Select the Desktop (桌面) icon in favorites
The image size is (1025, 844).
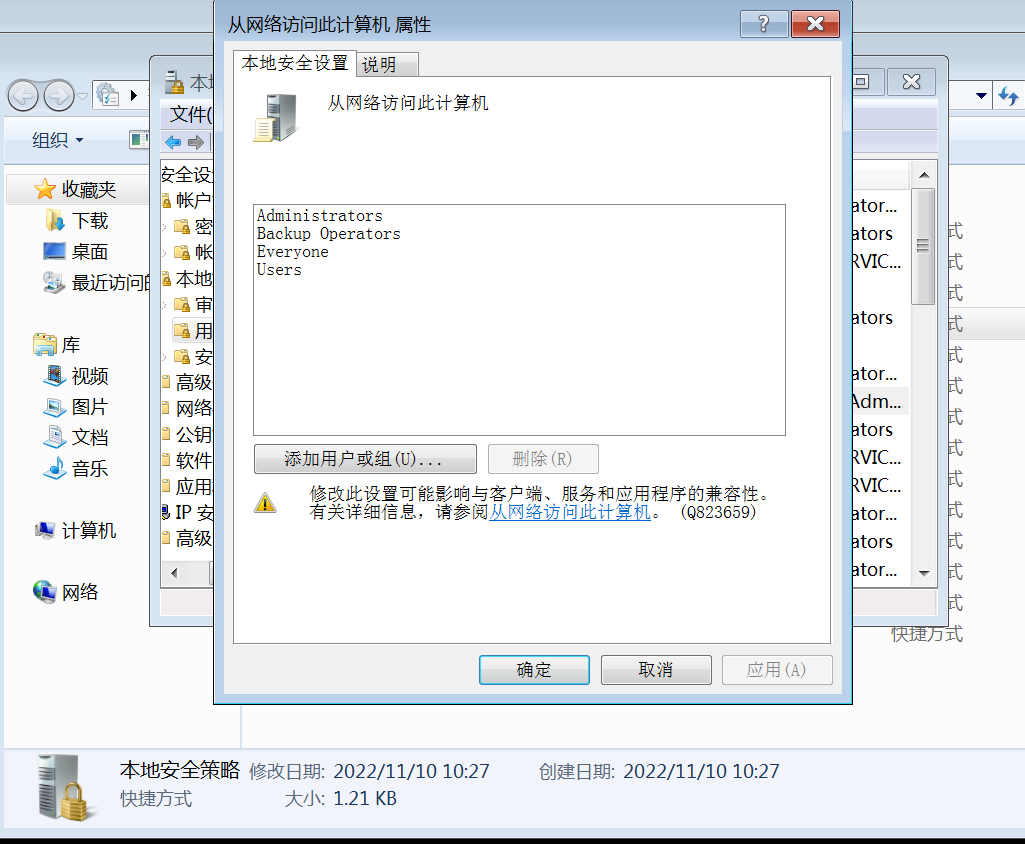54,252
